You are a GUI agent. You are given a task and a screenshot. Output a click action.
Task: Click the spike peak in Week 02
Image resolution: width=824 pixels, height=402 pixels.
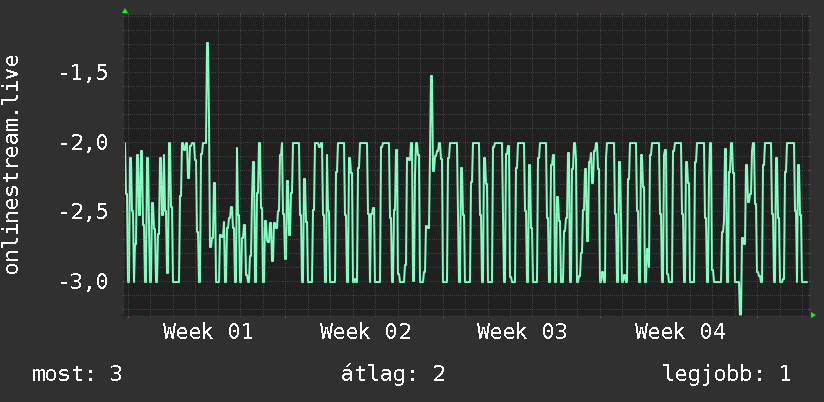pyautogui.click(x=431, y=76)
